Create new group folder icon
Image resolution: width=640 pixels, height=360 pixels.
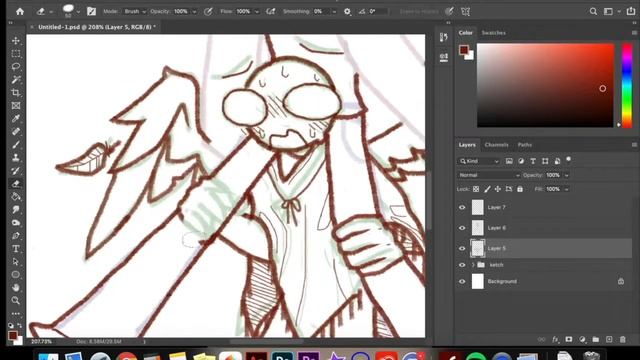pos(596,339)
